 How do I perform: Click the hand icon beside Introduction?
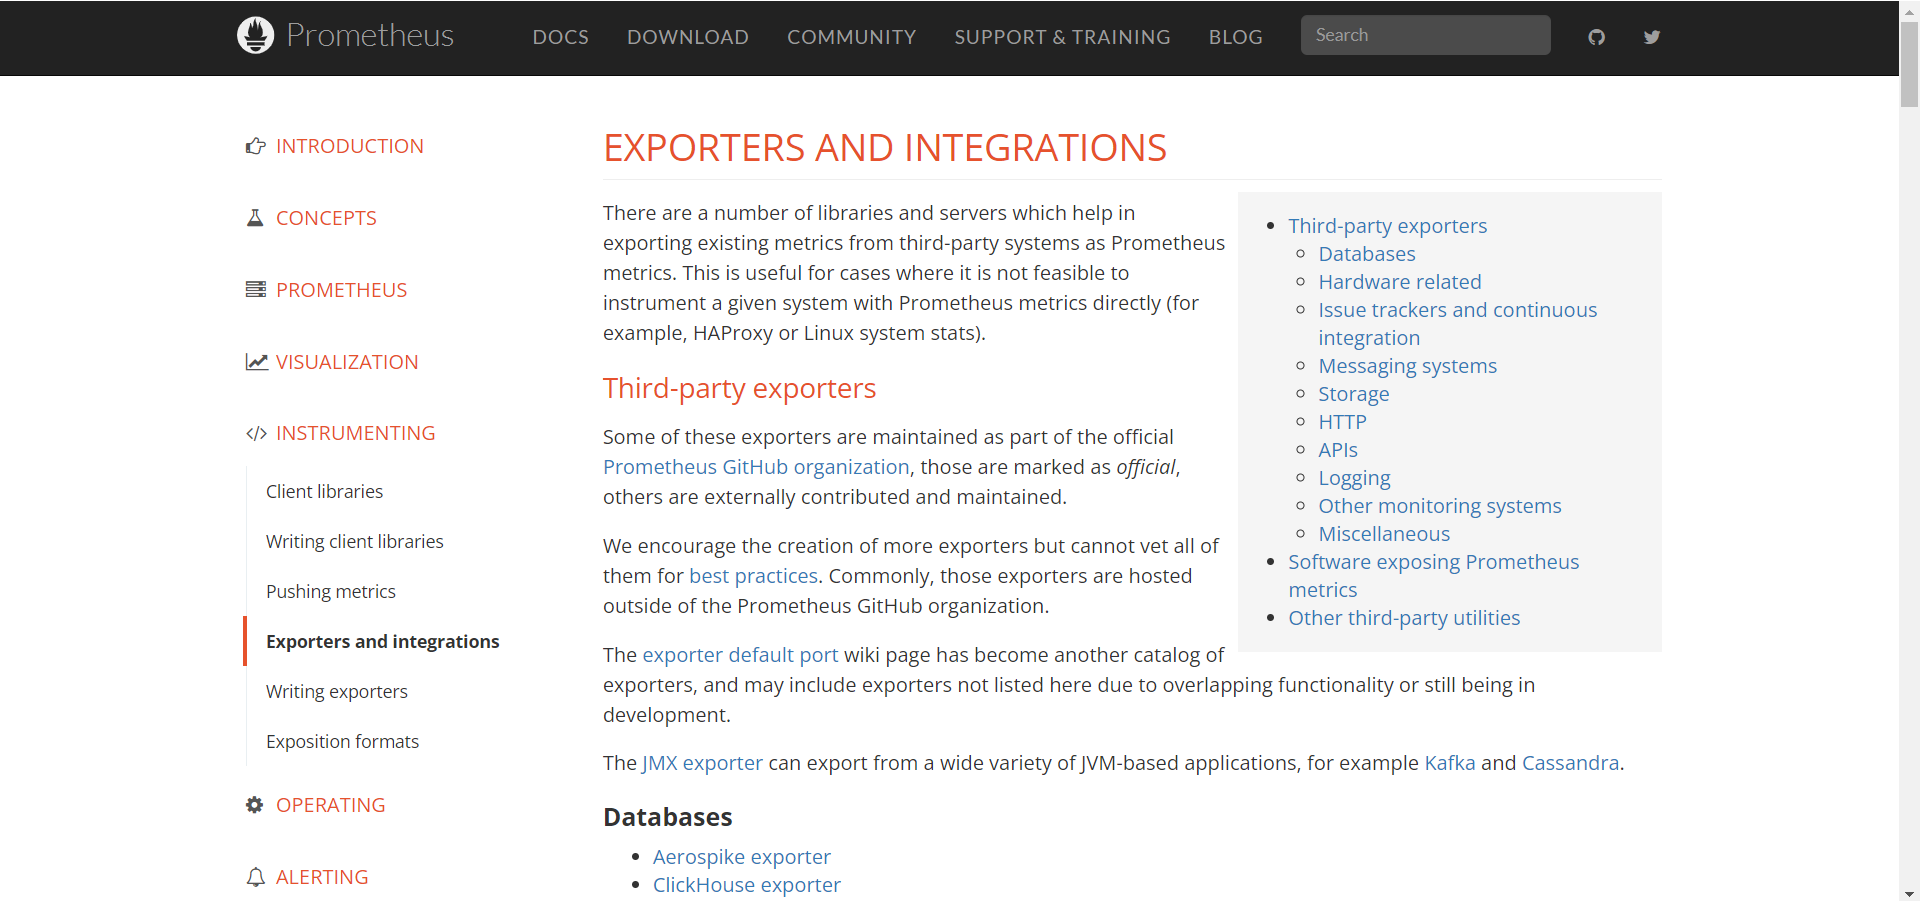coord(255,146)
